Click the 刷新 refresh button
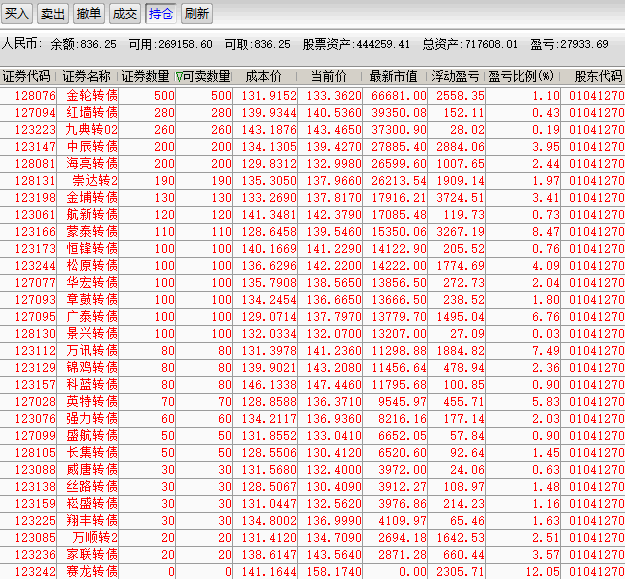The height and width of the screenshot is (579, 625). click(x=197, y=14)
